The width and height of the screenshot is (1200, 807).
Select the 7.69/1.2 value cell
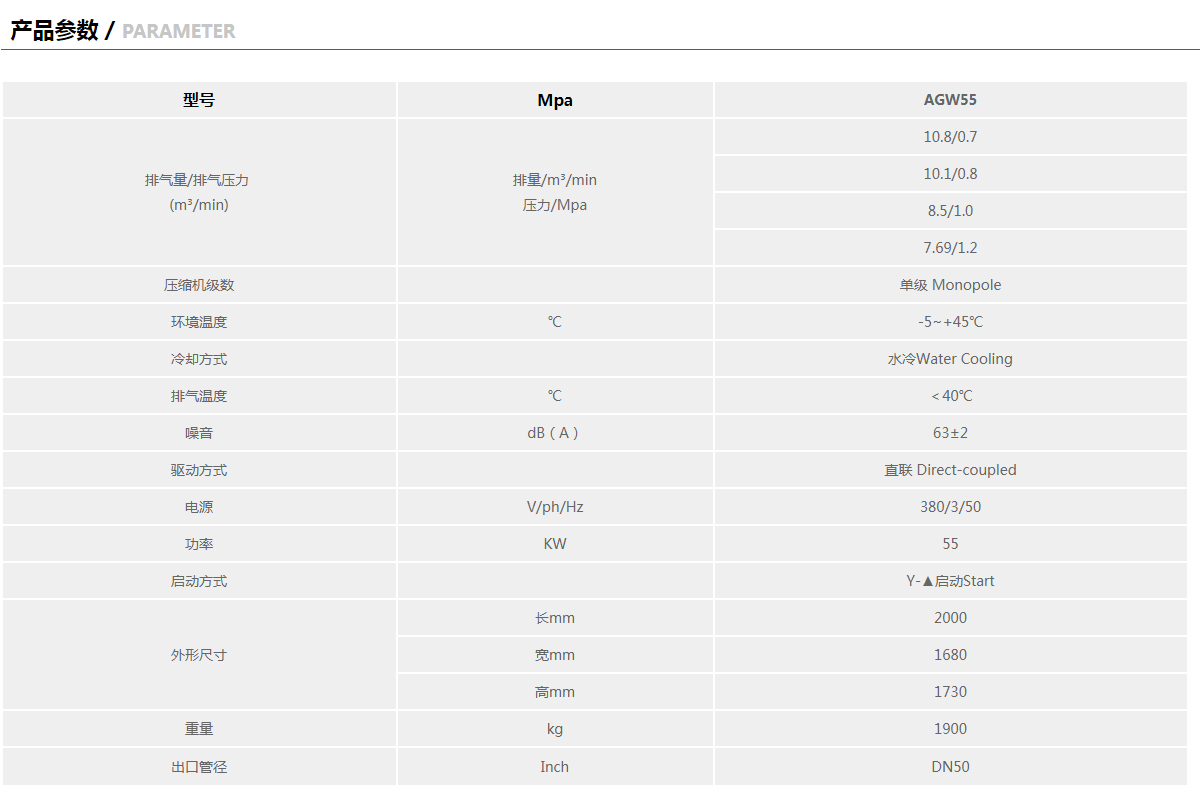click(950, 248)
